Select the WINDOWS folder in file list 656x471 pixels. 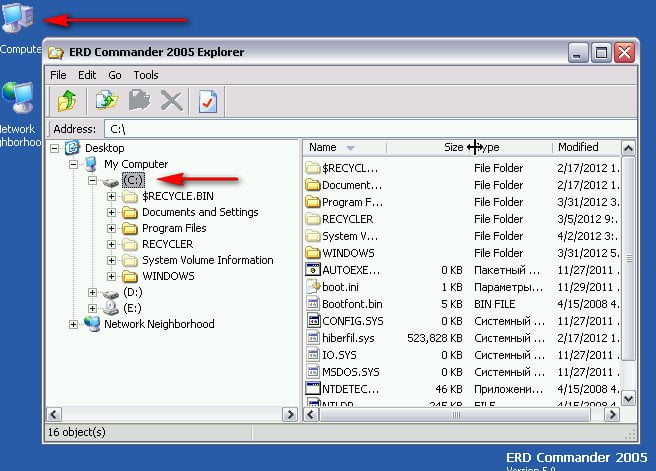point(347,253)
